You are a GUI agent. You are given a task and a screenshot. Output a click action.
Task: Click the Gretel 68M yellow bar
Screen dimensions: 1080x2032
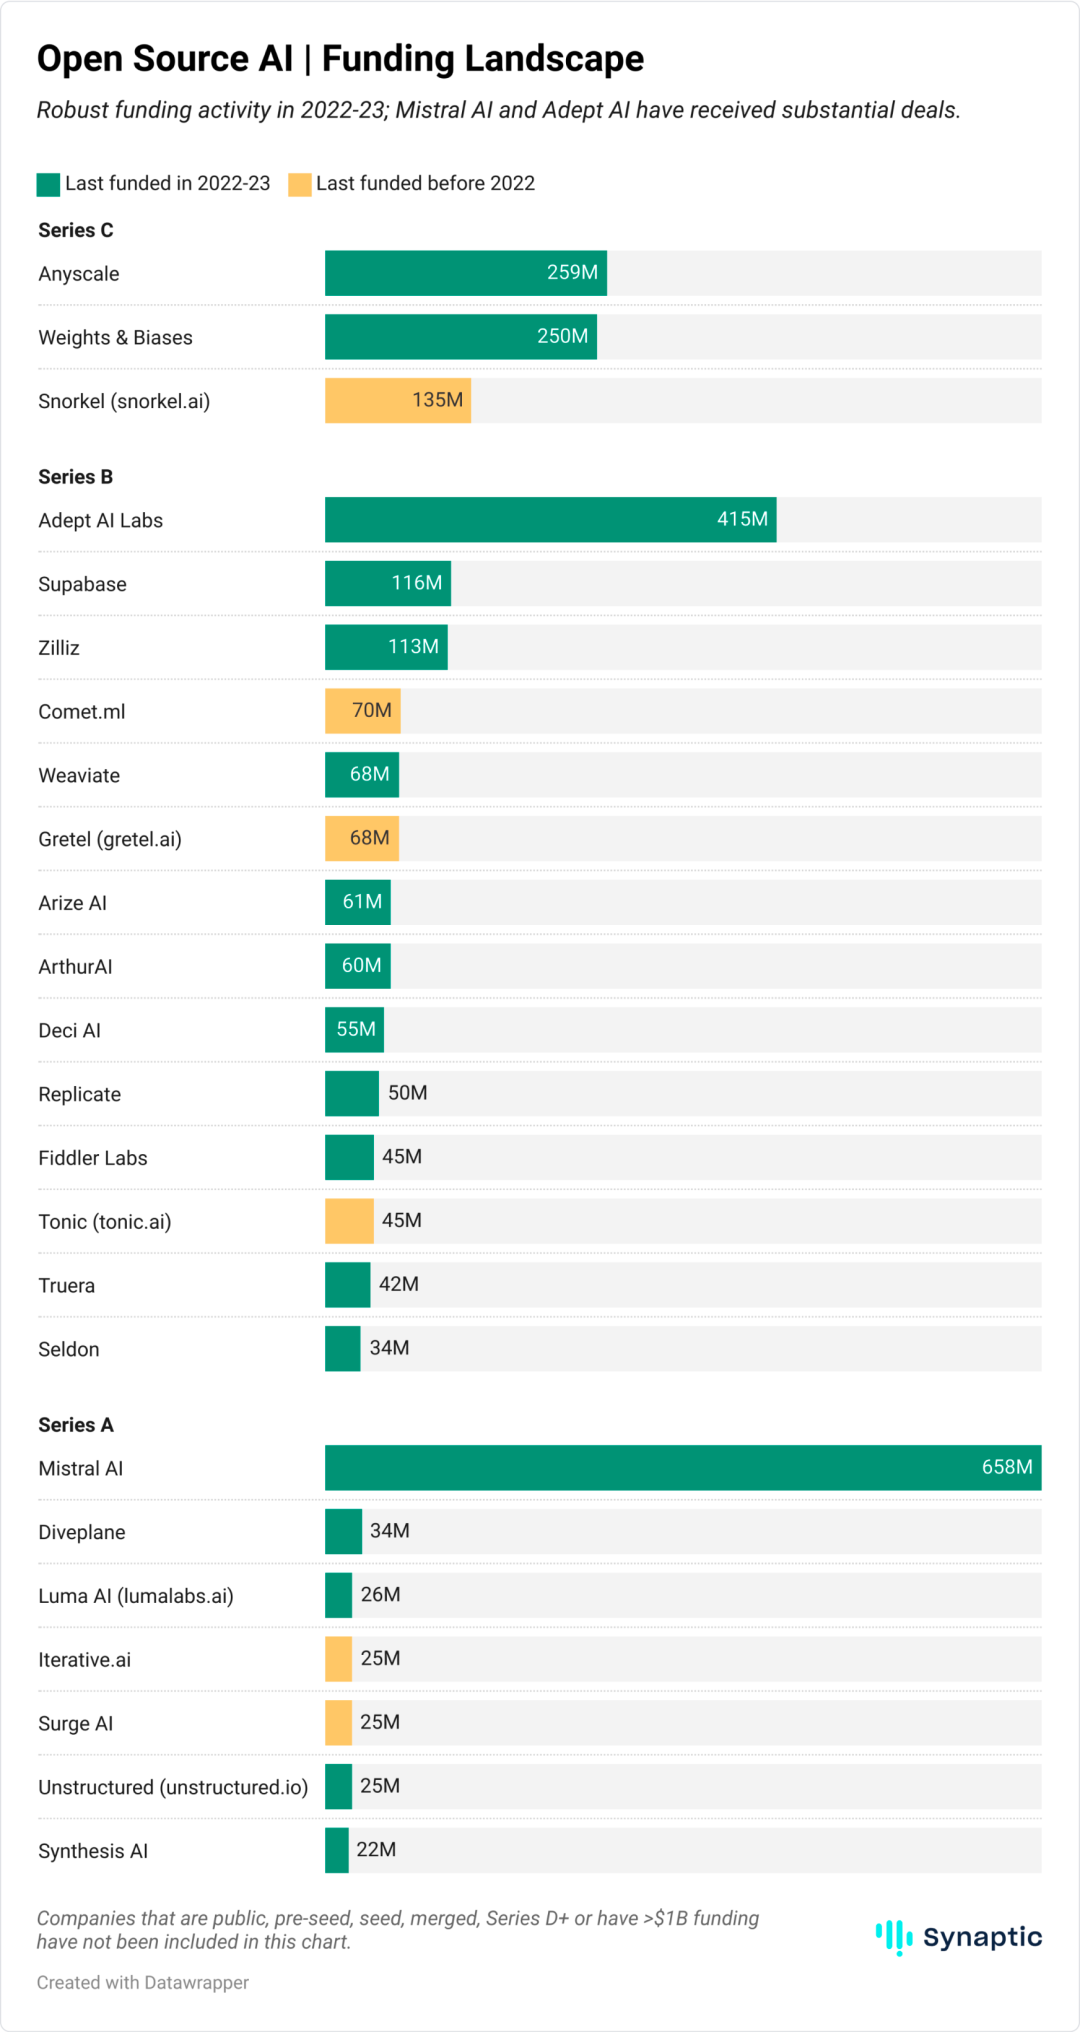click(362, 838)
